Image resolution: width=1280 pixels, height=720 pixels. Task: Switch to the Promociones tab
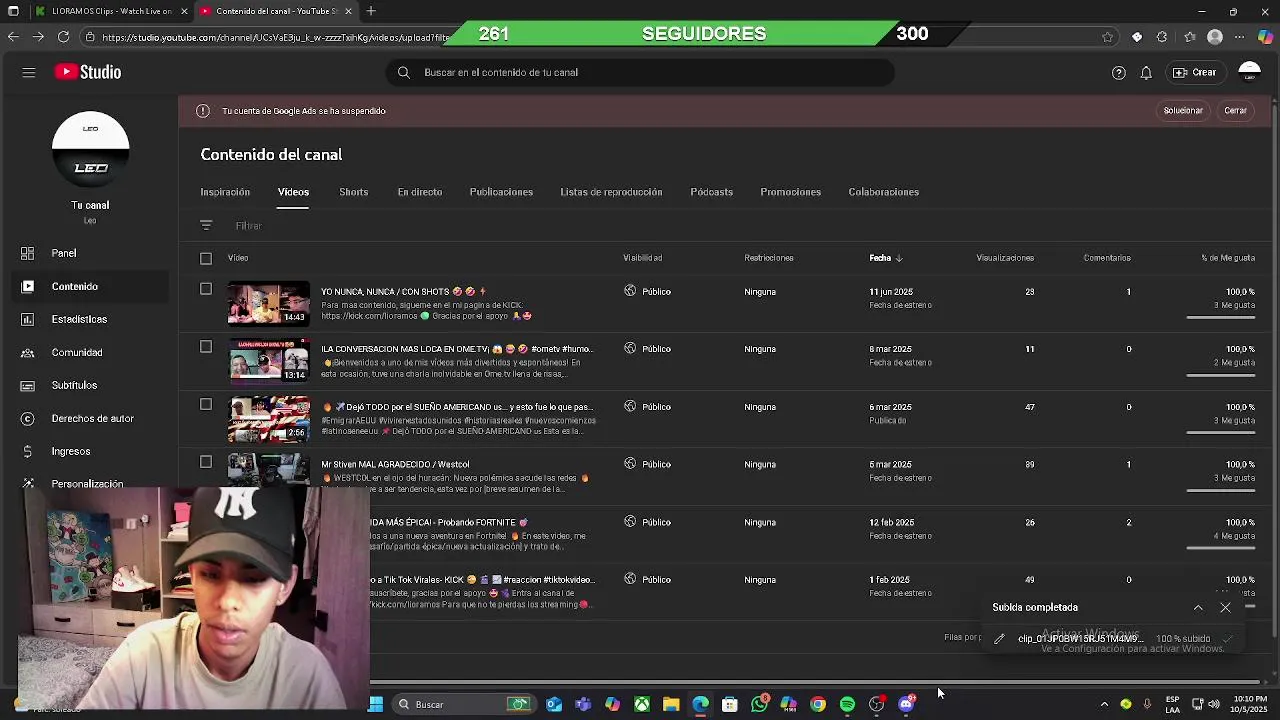[x=790, y=192]
